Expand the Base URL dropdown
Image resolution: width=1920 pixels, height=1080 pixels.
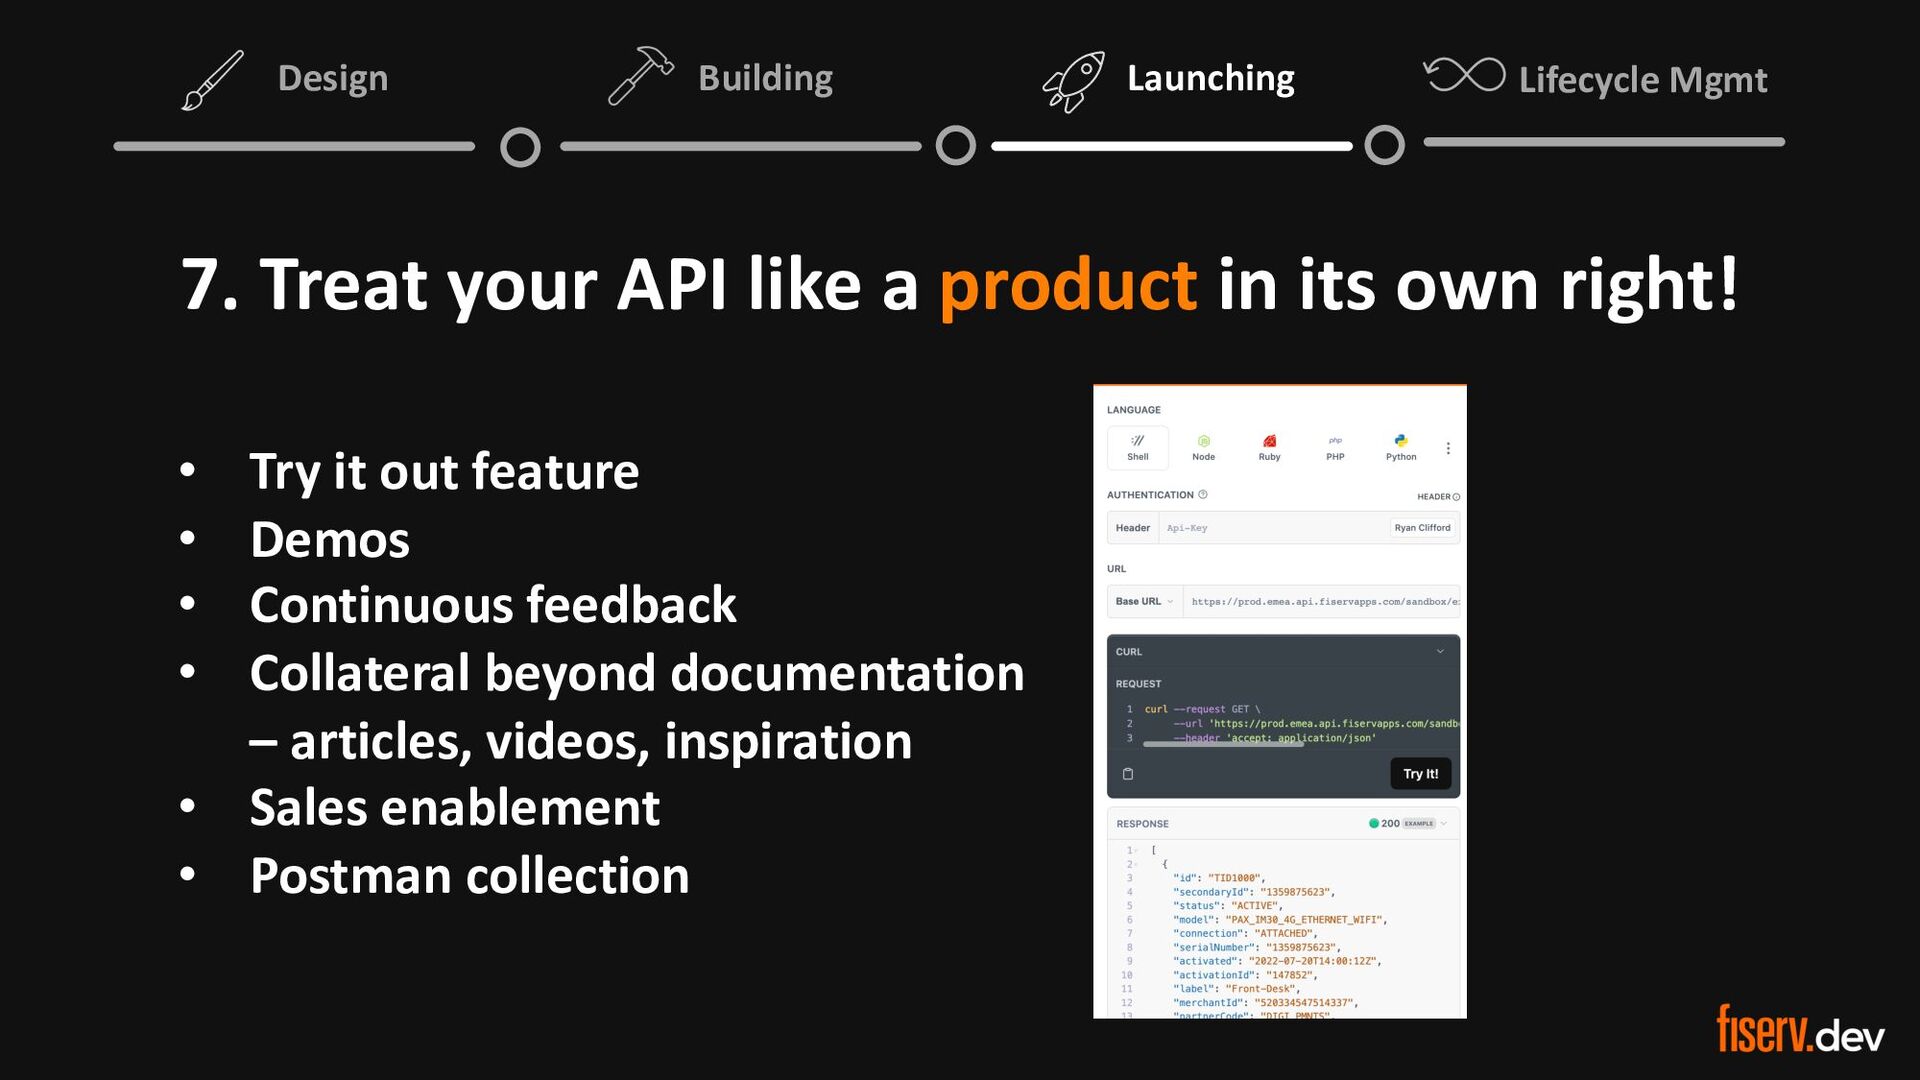(1145, 601)
